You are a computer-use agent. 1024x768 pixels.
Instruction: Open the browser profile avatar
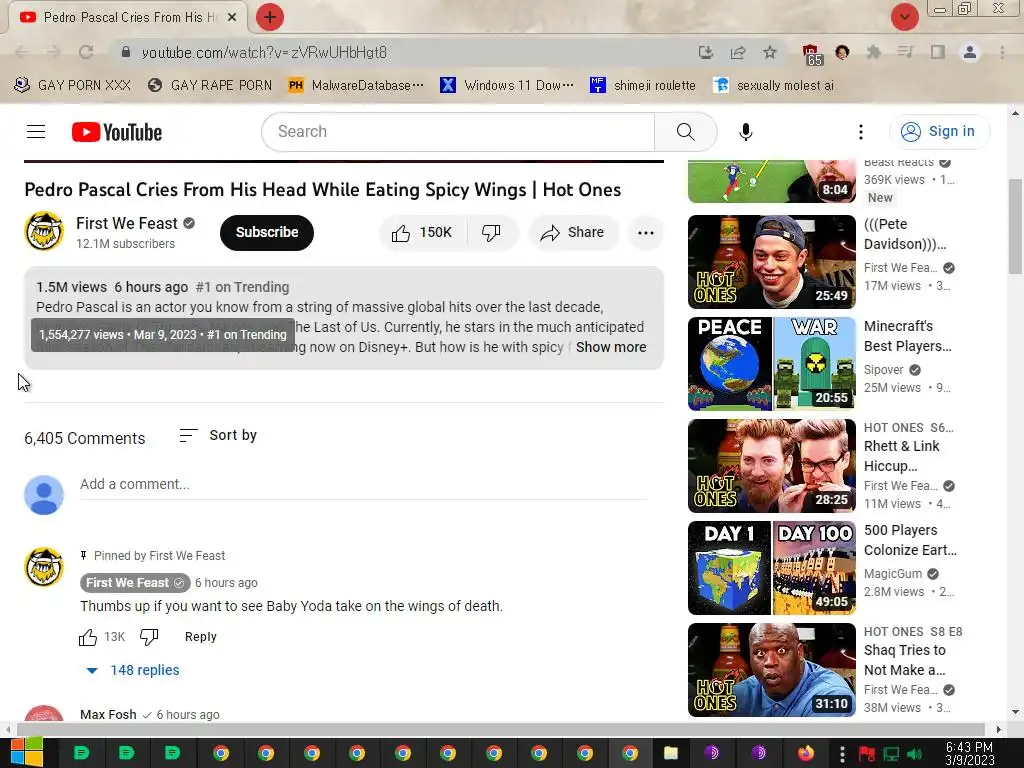coord(970,52)
